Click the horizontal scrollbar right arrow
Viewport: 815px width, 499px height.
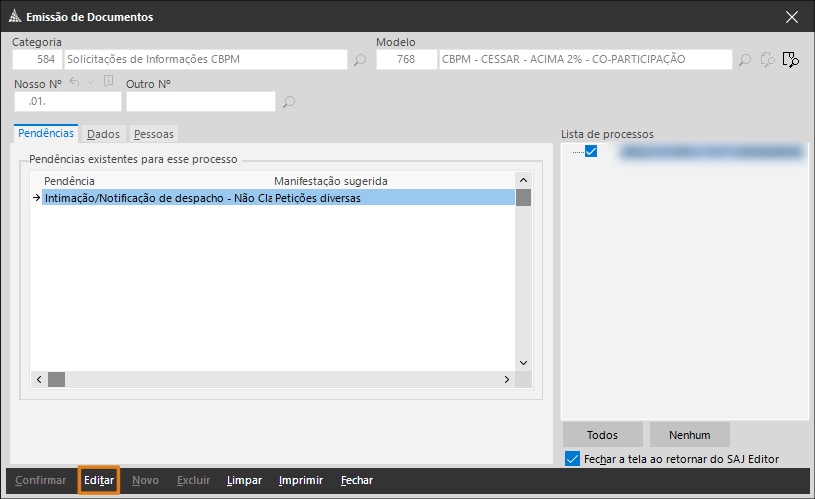coord(507,379)
